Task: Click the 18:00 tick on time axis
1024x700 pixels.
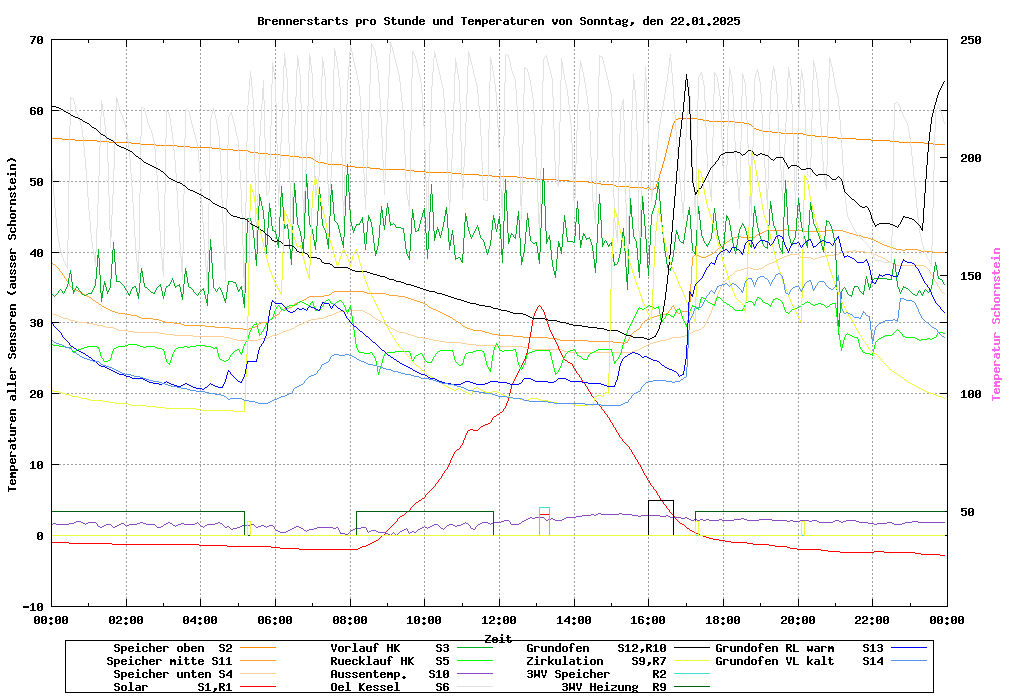Action: point(723,619)
